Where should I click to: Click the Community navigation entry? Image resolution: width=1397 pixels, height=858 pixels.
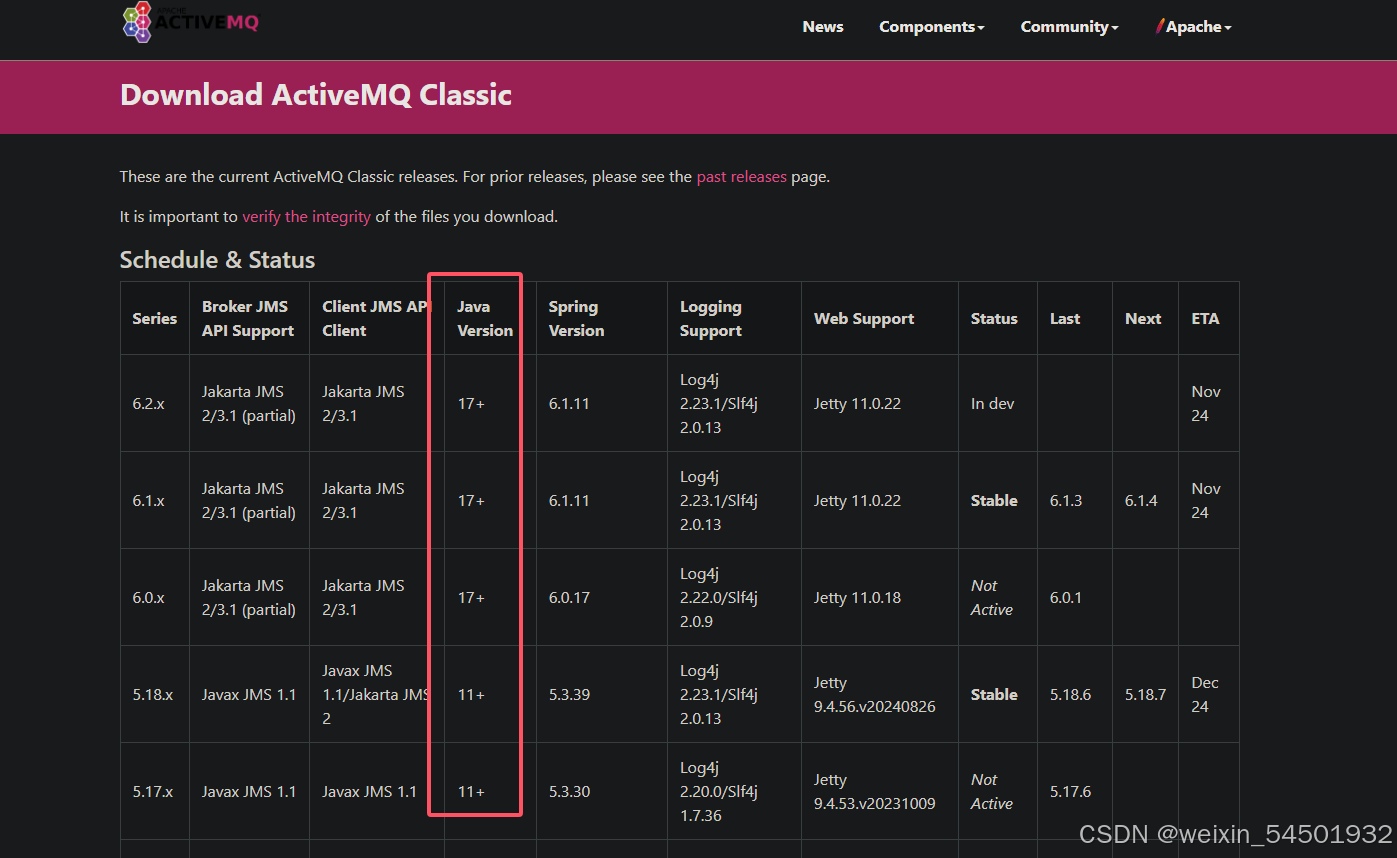1068,27
